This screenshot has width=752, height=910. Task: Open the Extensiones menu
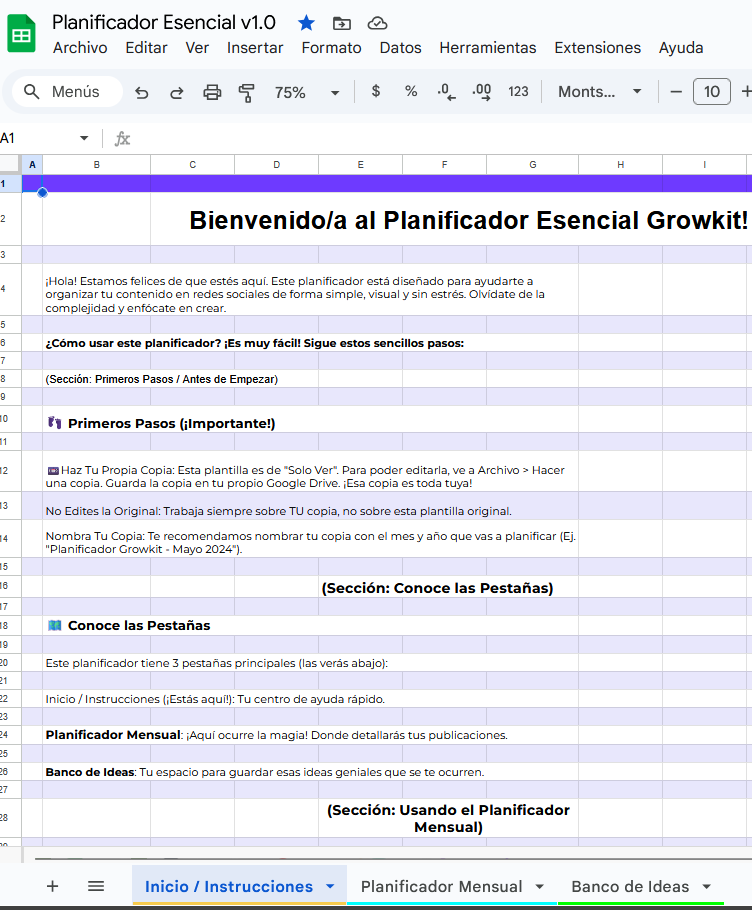pyautogui.click(x=597, y=48)
